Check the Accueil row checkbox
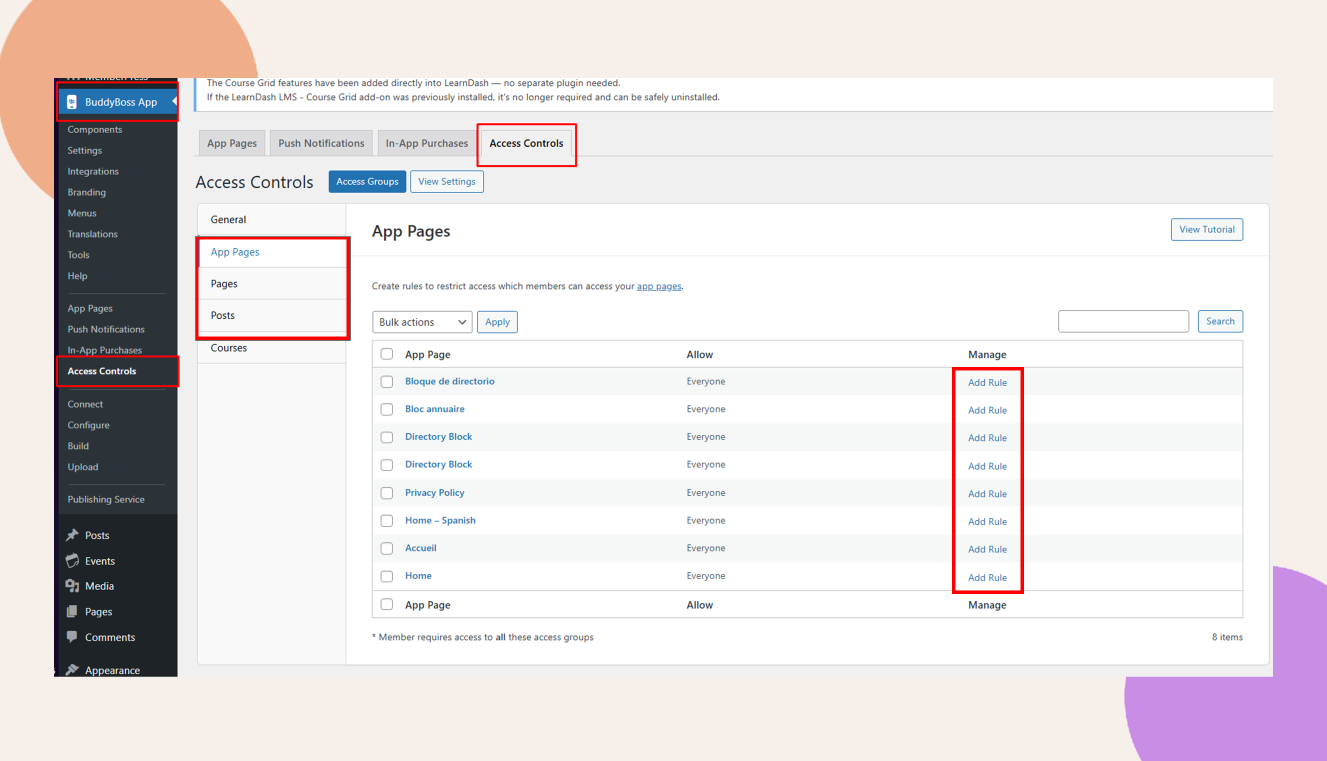This screenshot has height=761, width=1327. pyautogui.click(x=387, y=548)
